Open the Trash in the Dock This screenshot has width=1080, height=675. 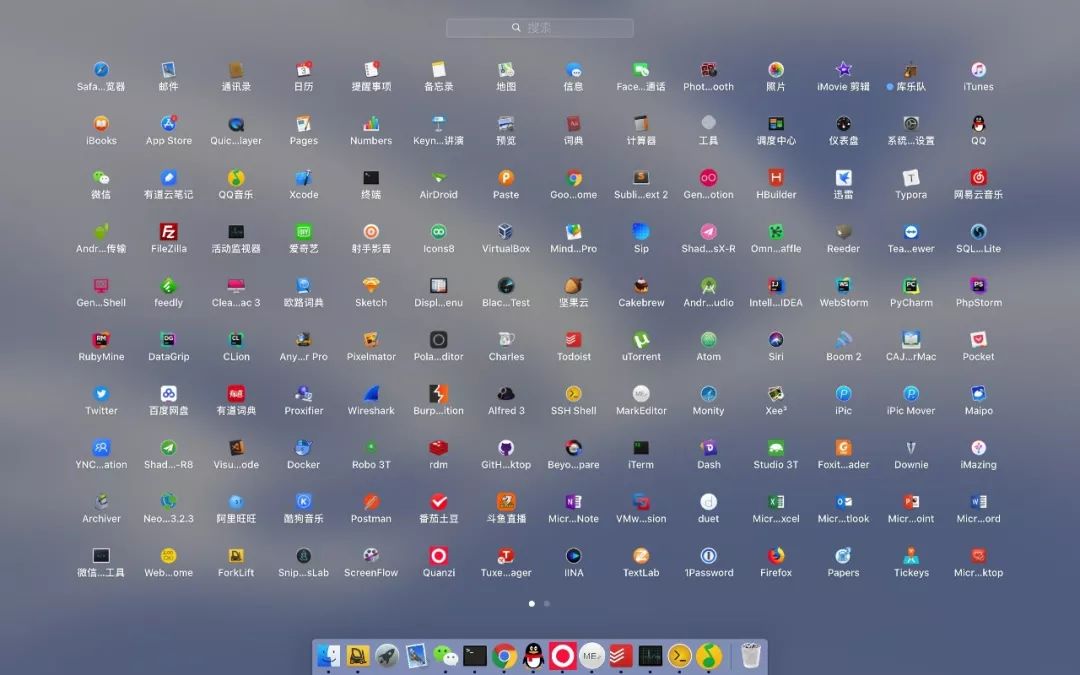tap(750, 656)
